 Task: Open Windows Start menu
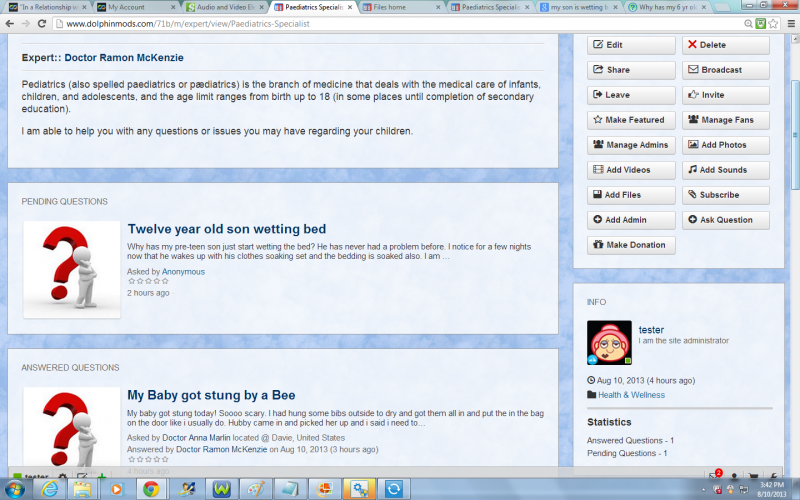click(15, 489)
